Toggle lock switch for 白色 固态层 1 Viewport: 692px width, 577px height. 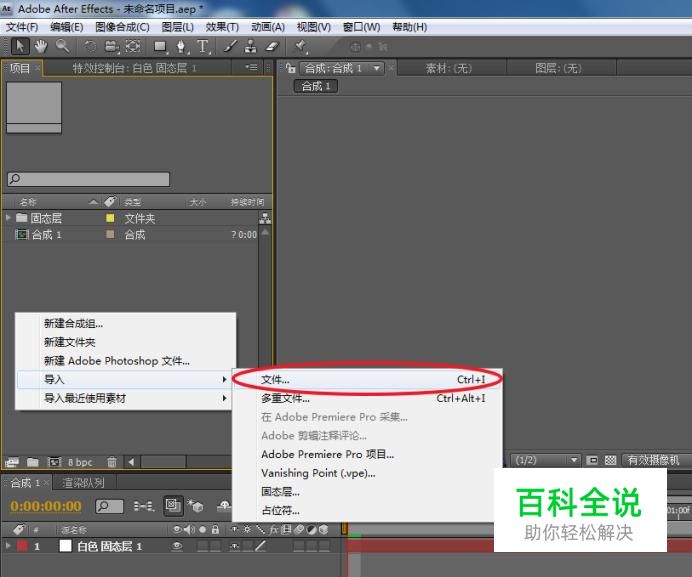coord(215,547)
